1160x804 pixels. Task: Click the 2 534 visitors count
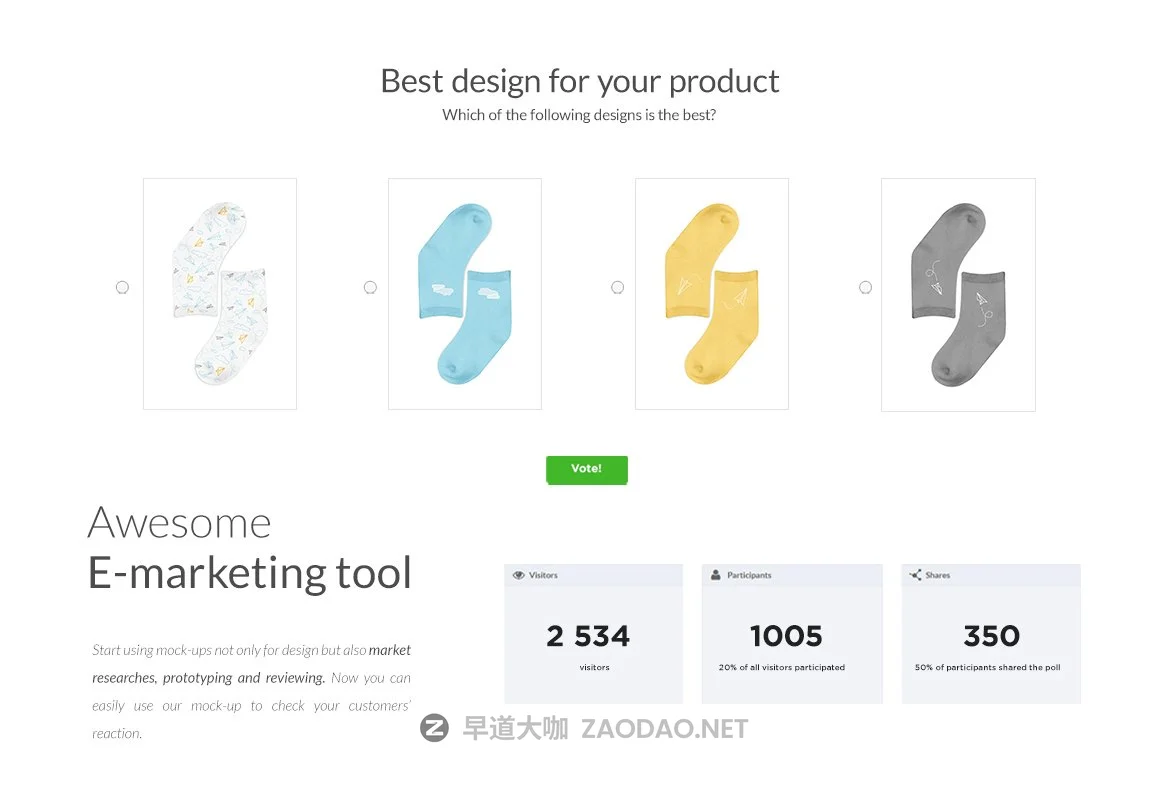(588, 636)
